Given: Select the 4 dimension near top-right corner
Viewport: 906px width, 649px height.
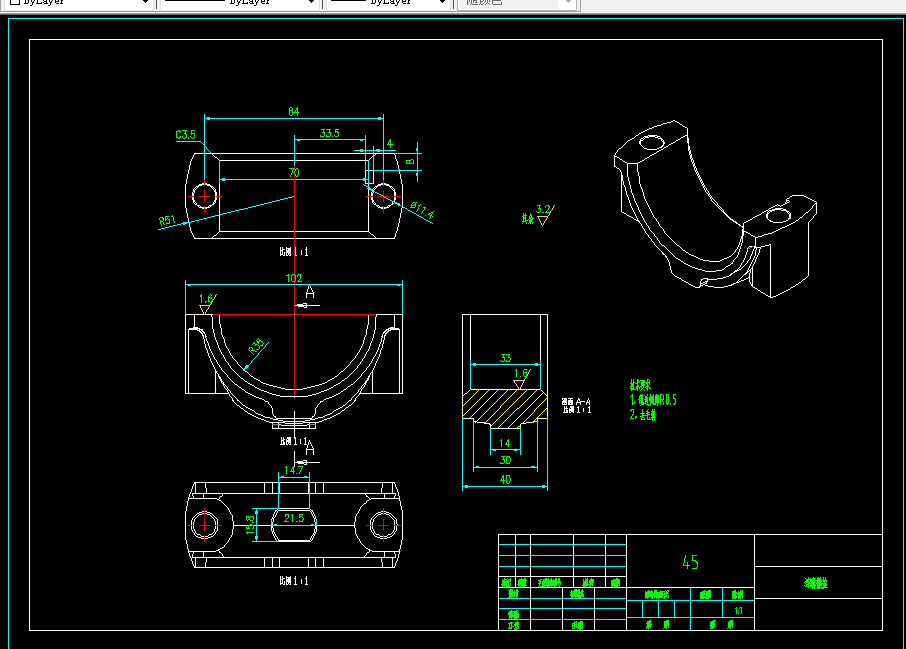Looking at the screenshot, I should click(389, 144).
